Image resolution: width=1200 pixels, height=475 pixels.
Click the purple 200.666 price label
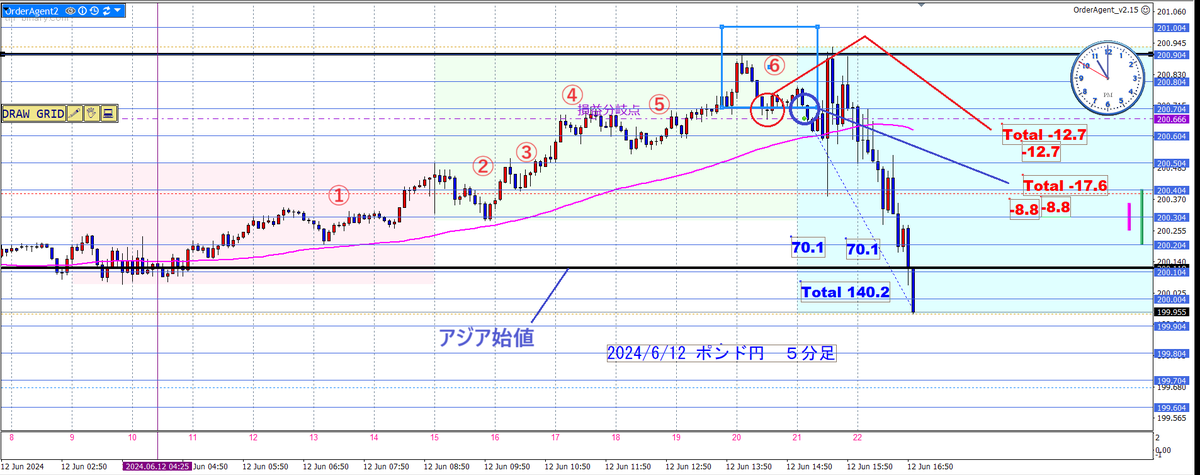(1171, 120)
